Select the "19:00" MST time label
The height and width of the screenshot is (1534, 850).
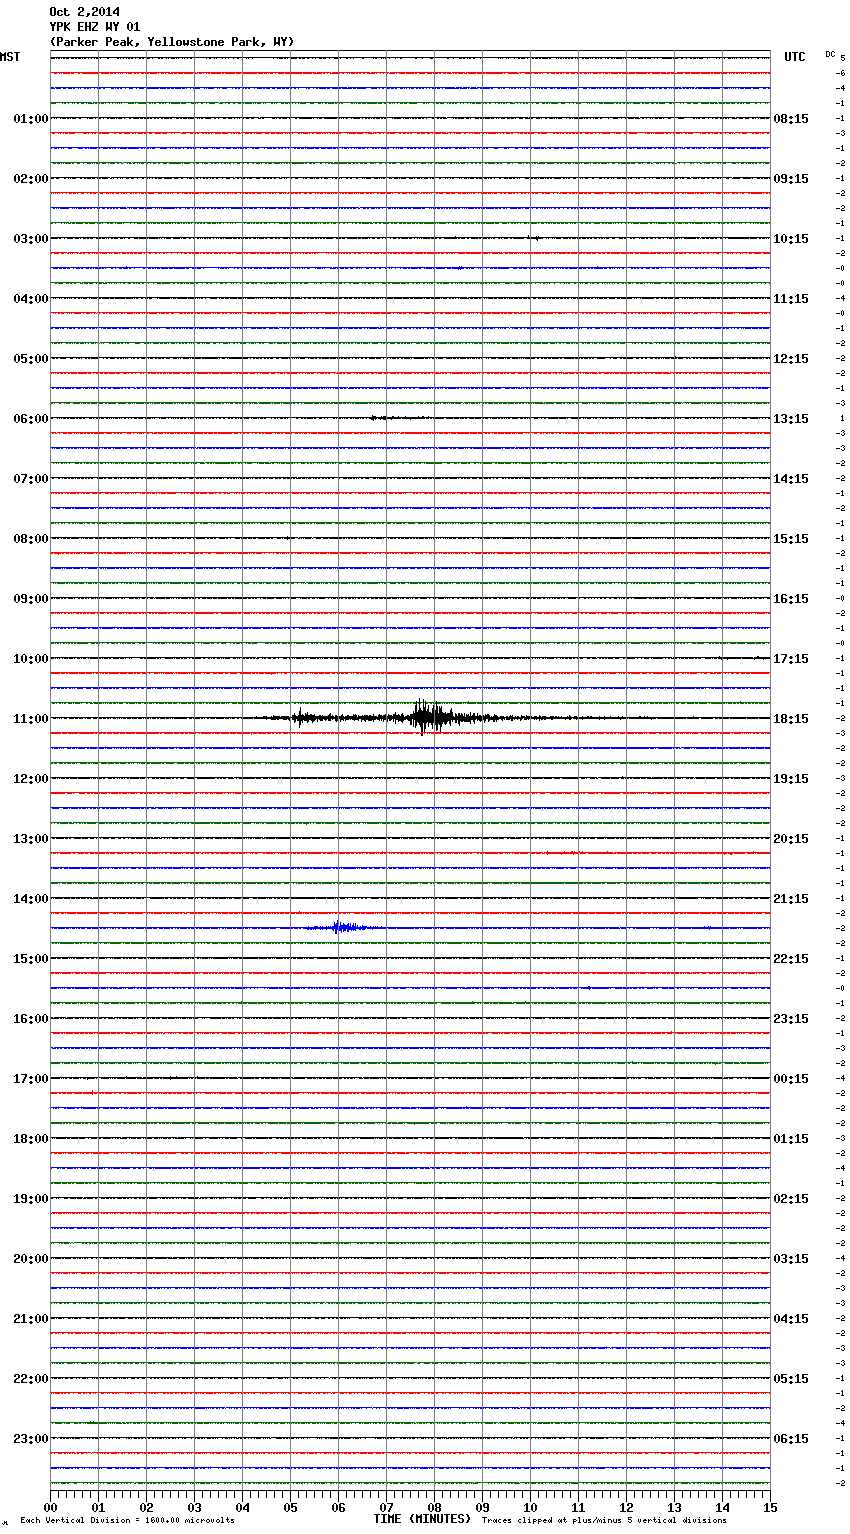31,1199
